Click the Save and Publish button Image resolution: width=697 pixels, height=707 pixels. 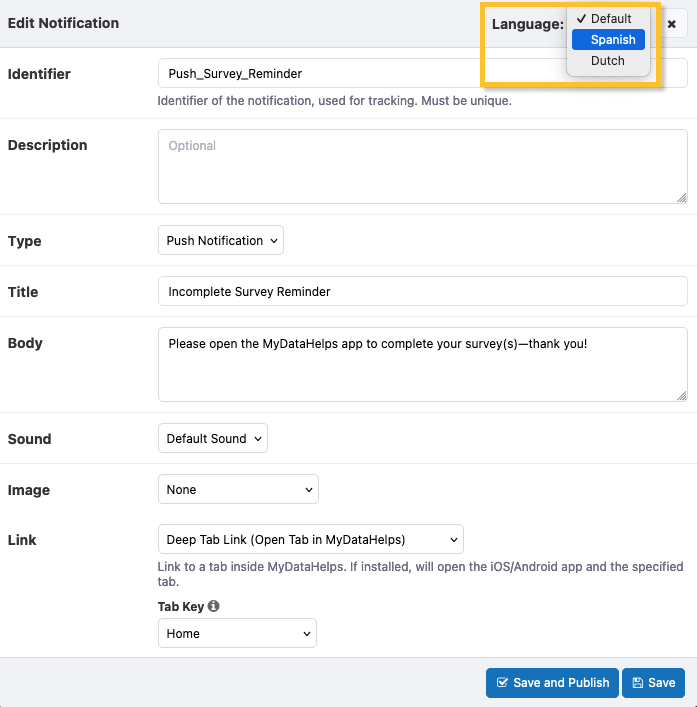(x=552, y=683)
